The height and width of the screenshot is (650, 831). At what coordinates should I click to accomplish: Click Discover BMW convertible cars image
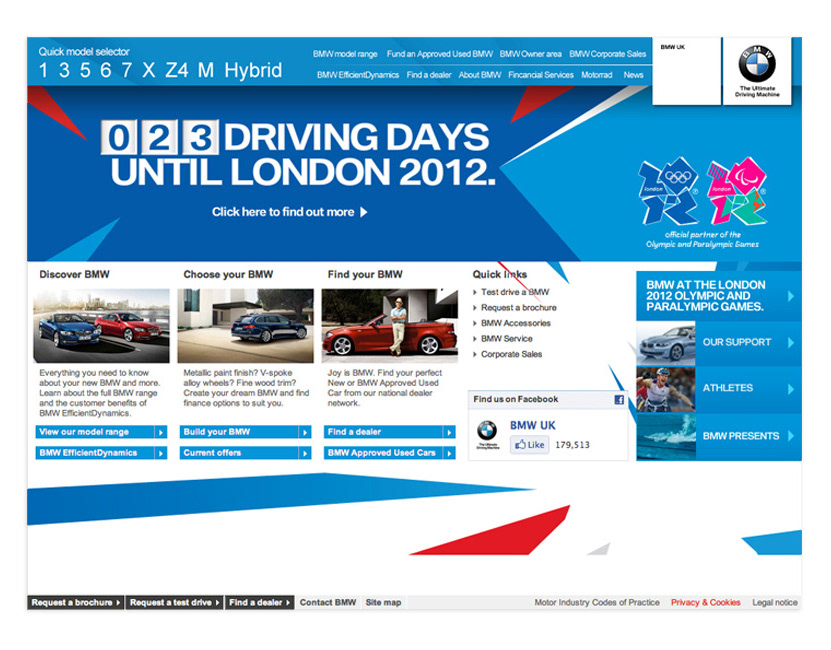coord(101,326)
